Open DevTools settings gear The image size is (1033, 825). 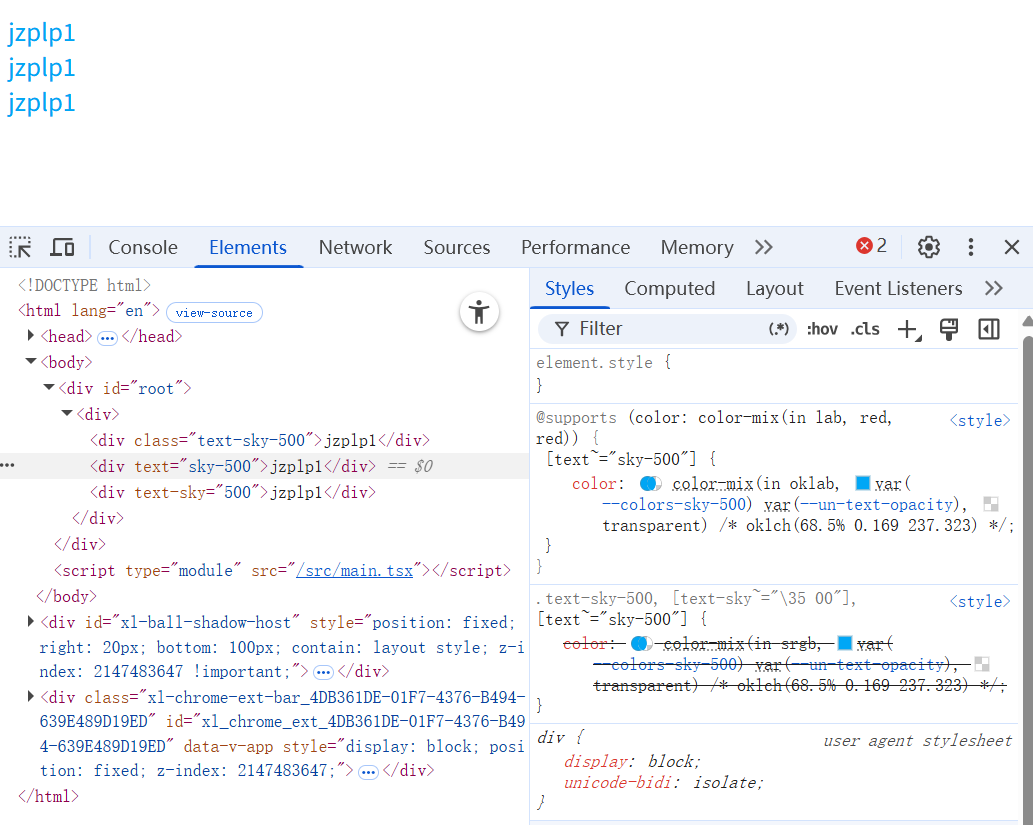(x=928, y=248)
